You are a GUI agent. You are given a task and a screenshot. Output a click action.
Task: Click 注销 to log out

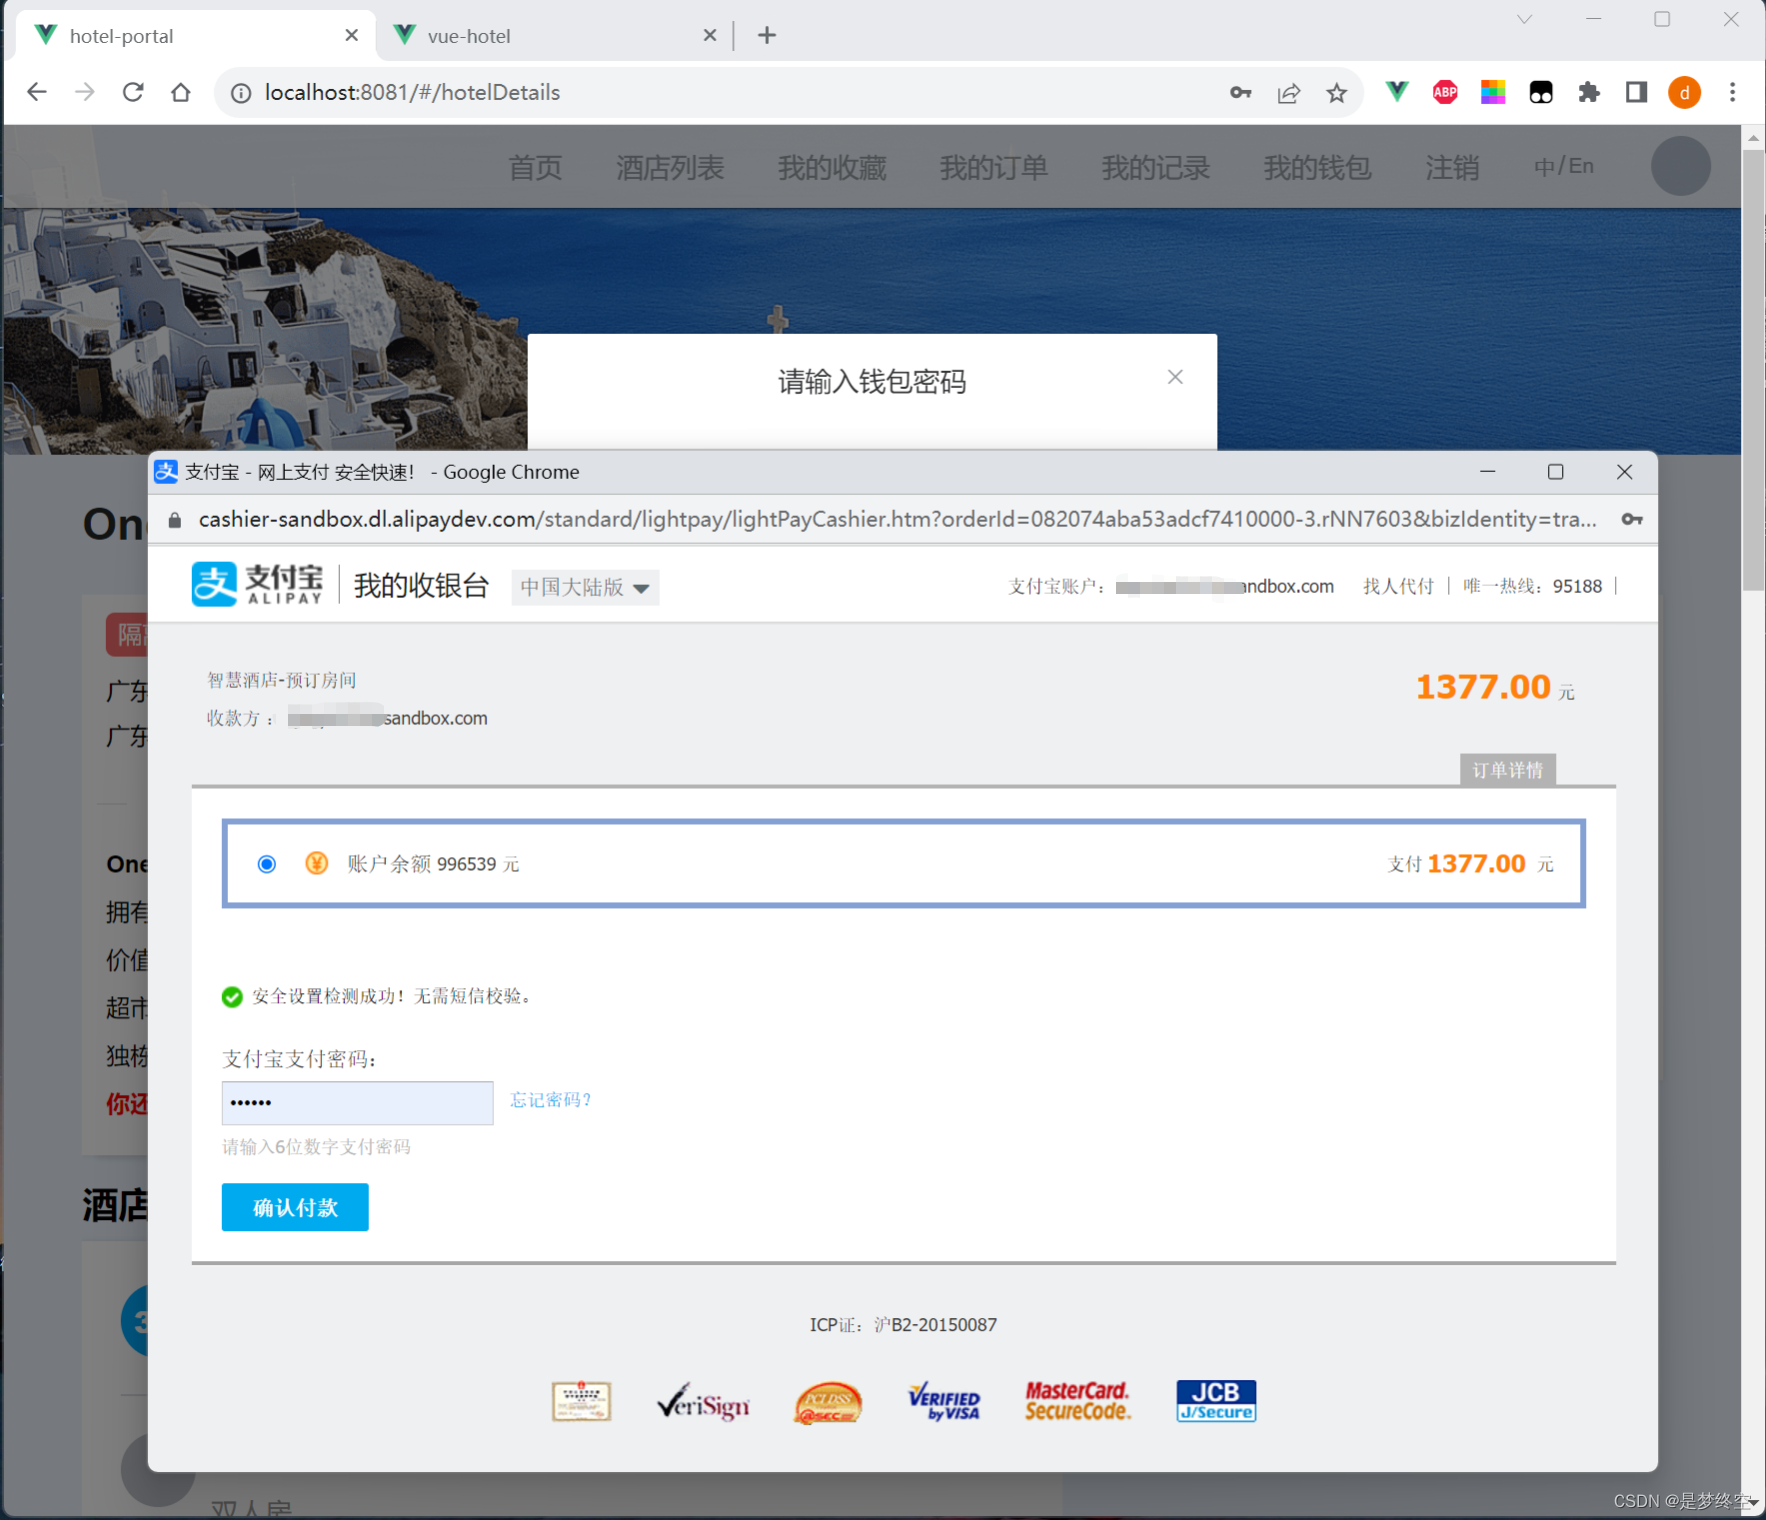(1452, 167)
